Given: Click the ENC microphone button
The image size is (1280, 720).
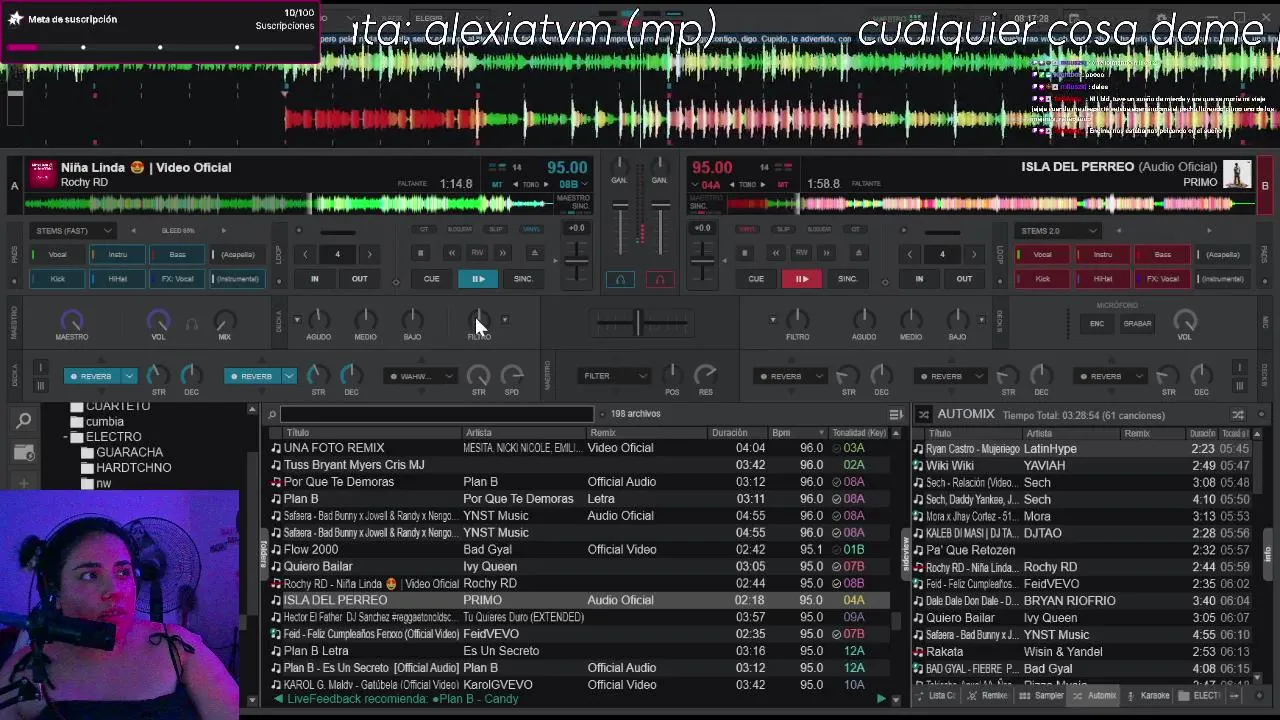Looking at the screenshot, I should 1097,324.
